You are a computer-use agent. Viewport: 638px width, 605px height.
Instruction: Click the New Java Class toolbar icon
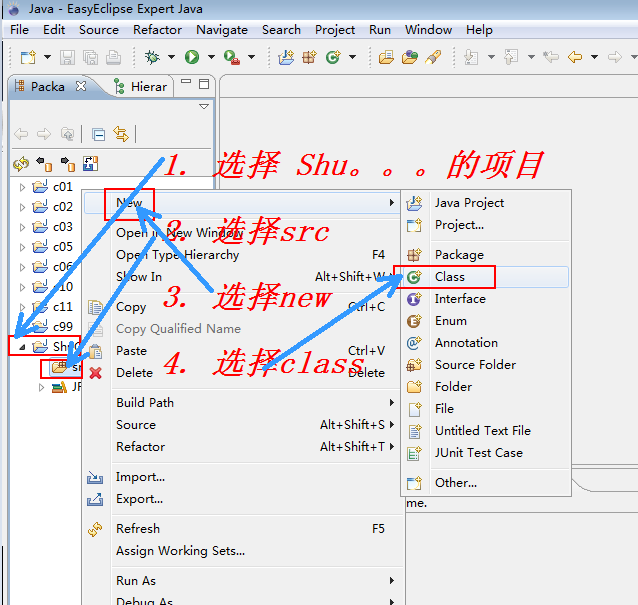(x=333, y=57)
